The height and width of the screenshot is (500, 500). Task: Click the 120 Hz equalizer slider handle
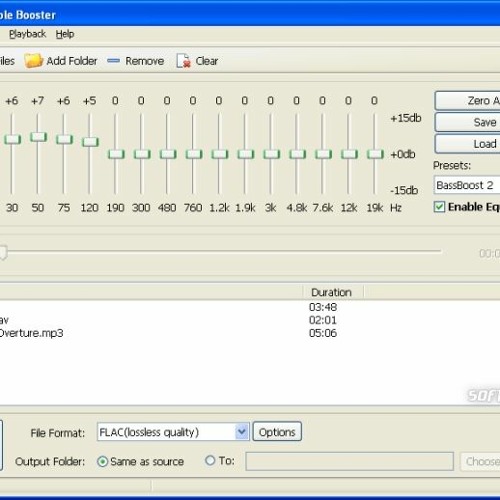tap(90, 142)
